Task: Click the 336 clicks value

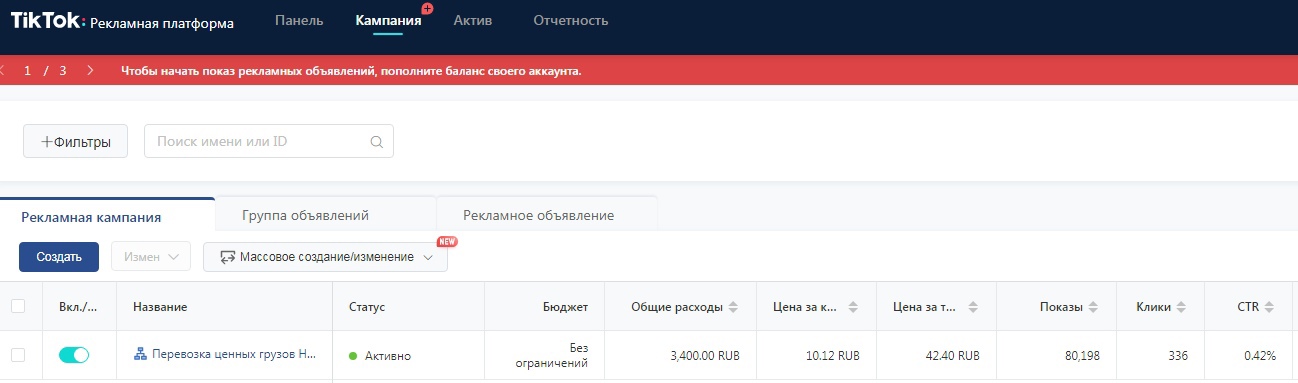Action: tap(1179, 356)
